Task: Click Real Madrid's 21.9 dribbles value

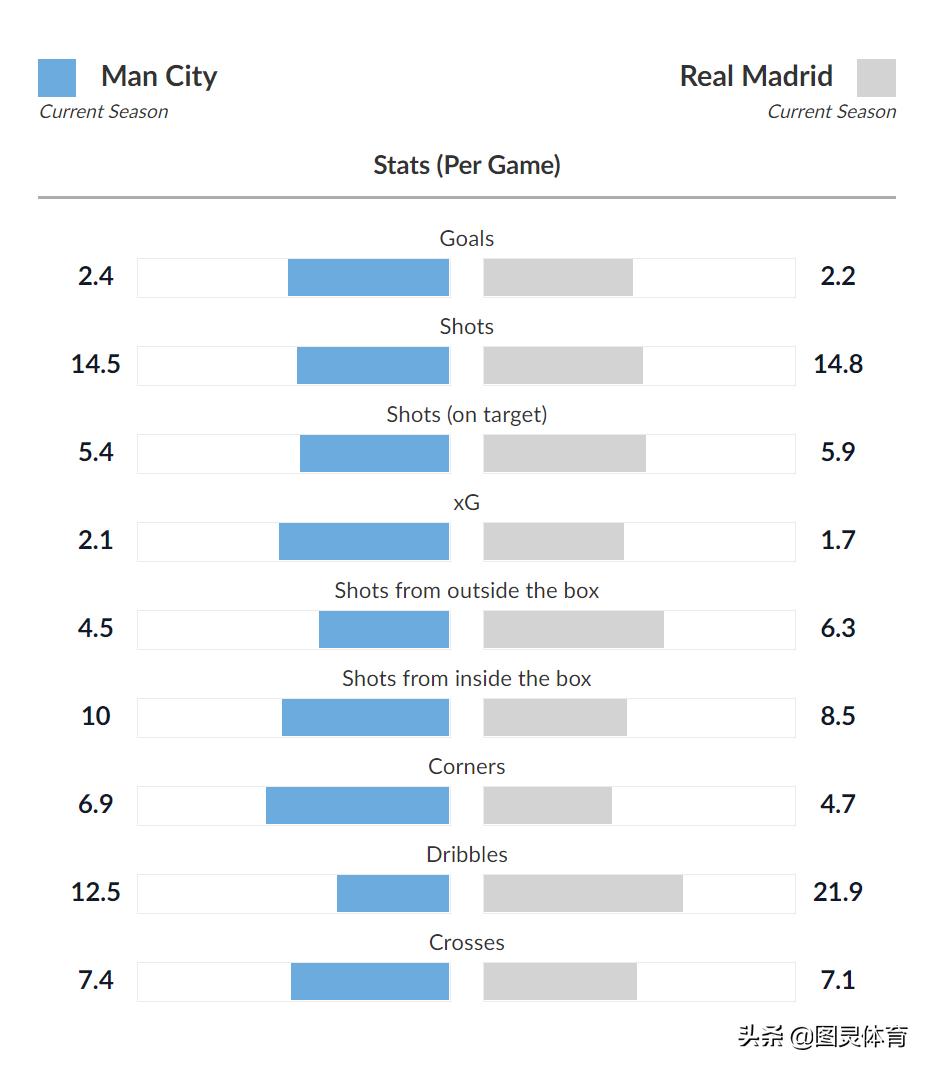Action: [837, 892]
